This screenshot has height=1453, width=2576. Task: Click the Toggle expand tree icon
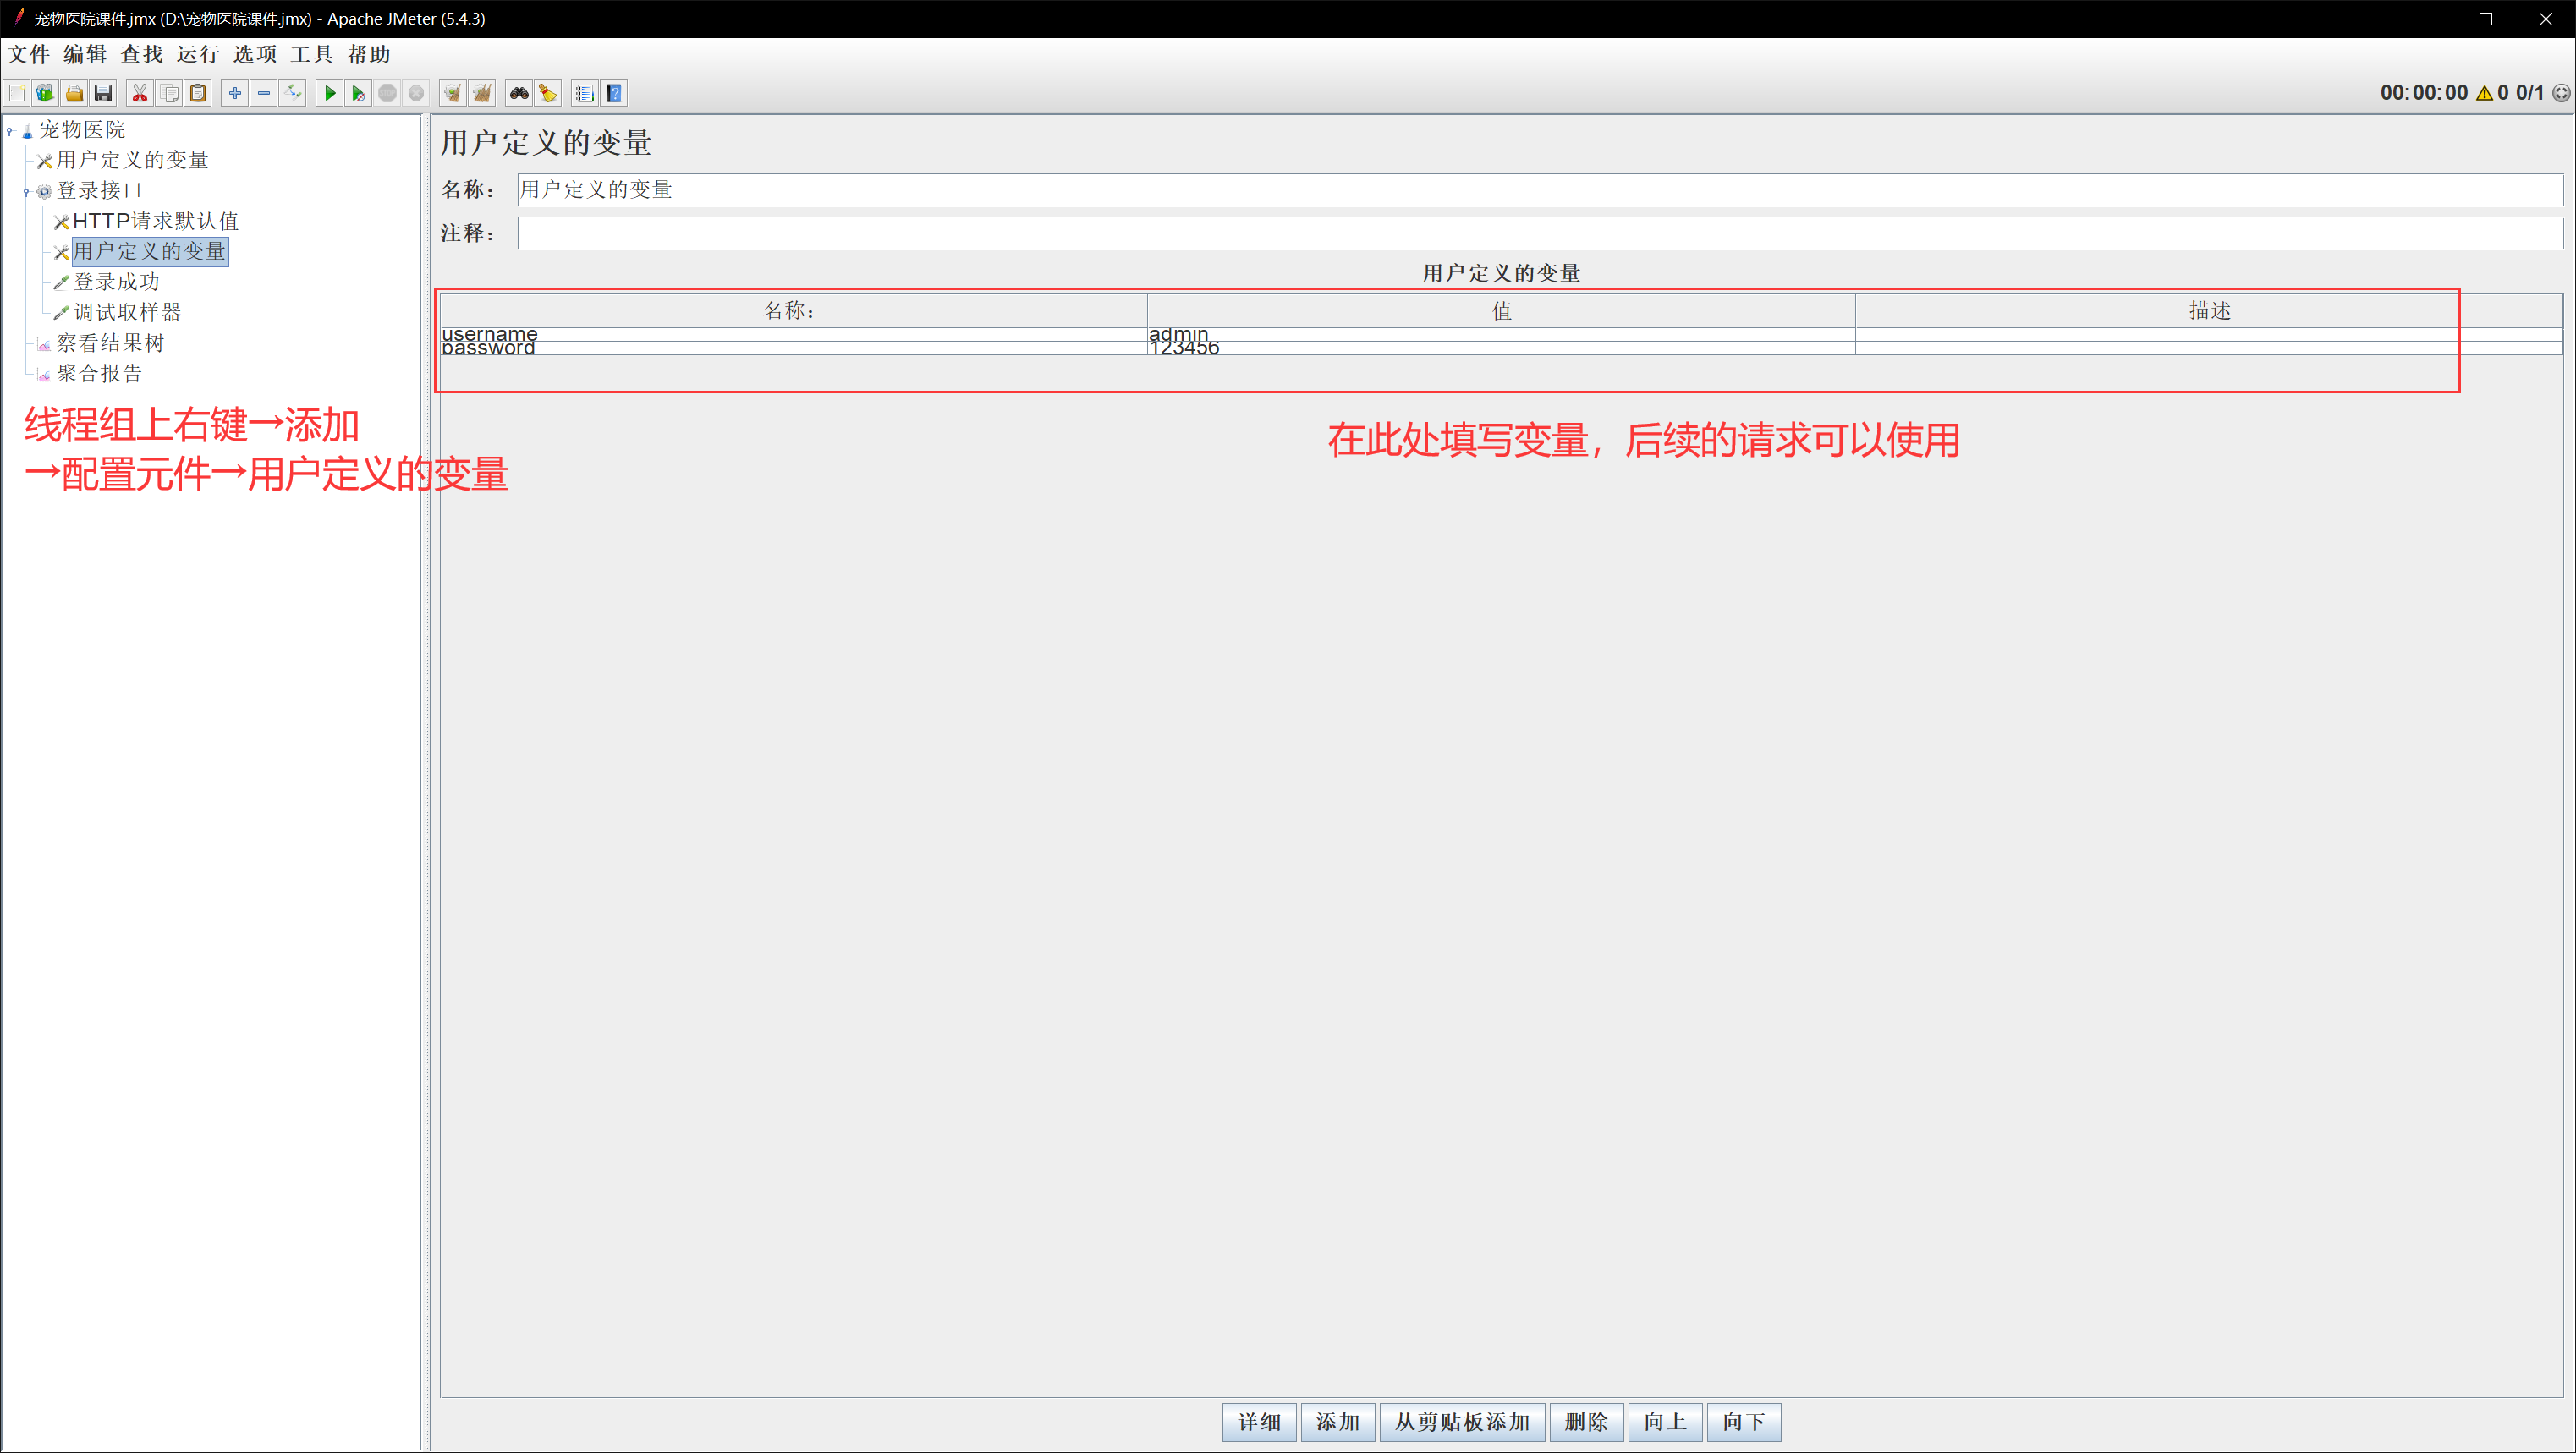[x=293, y=93]
